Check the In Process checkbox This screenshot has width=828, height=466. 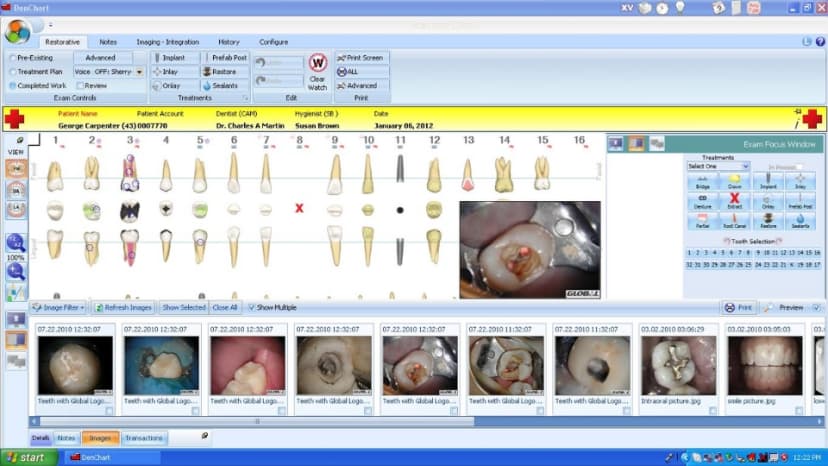pos(799,167)
